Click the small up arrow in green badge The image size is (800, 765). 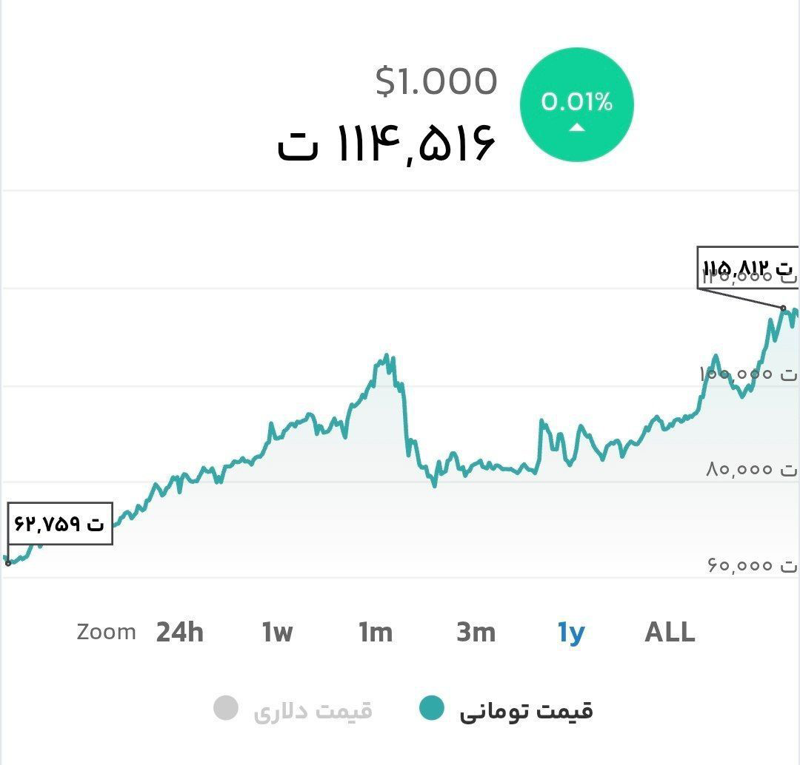(x=576, y=128)
